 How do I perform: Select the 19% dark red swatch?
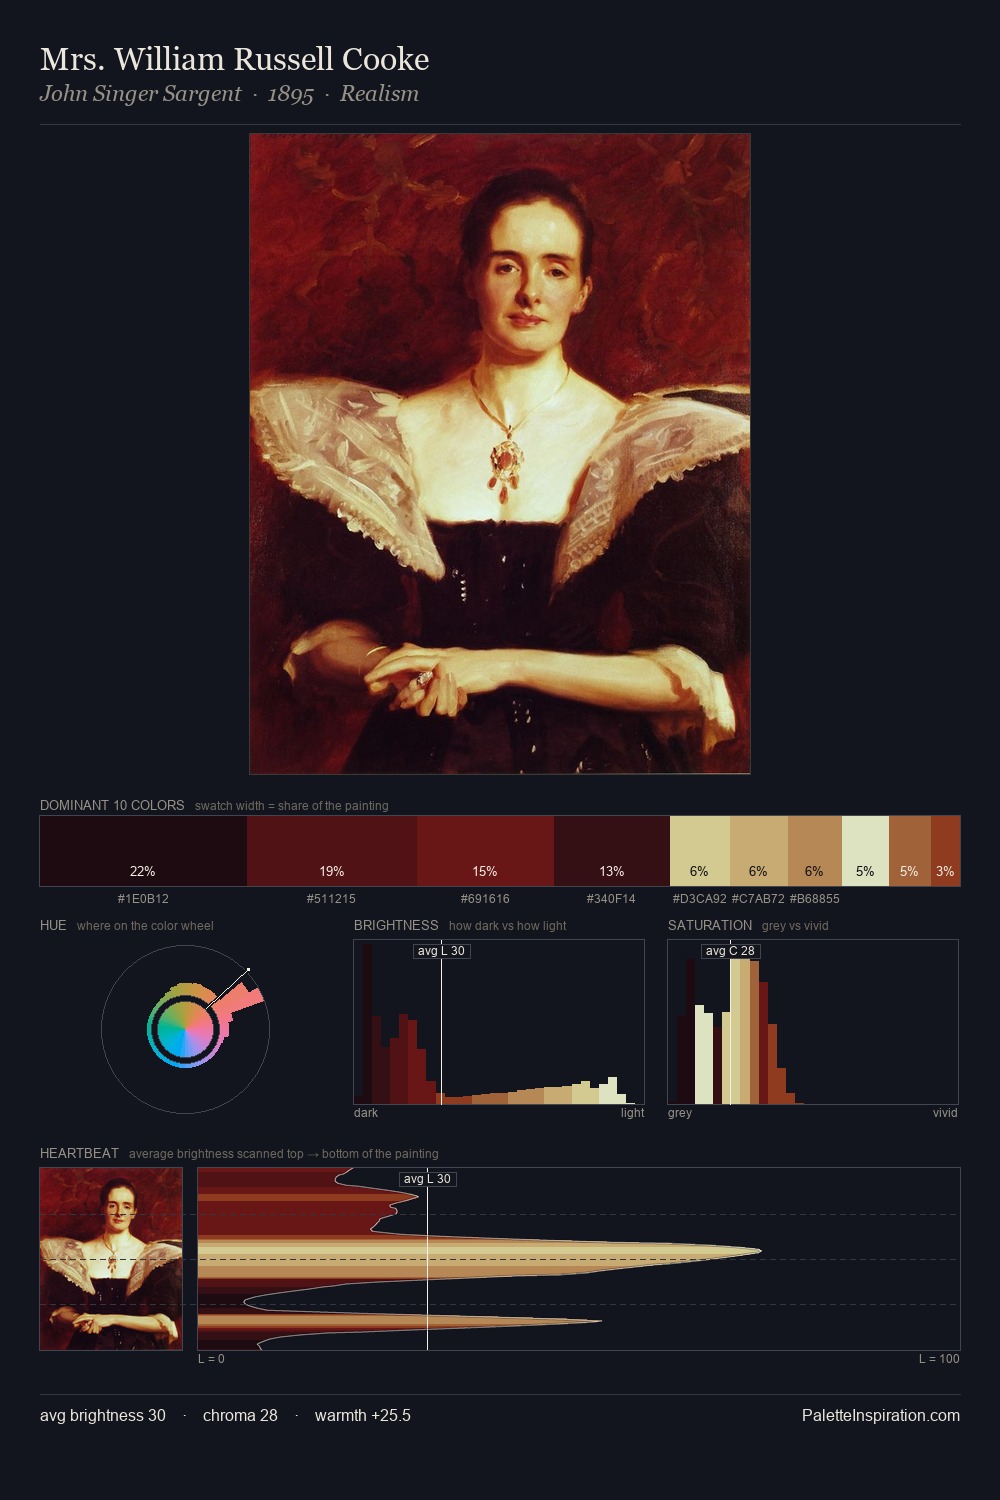(332, 851)
